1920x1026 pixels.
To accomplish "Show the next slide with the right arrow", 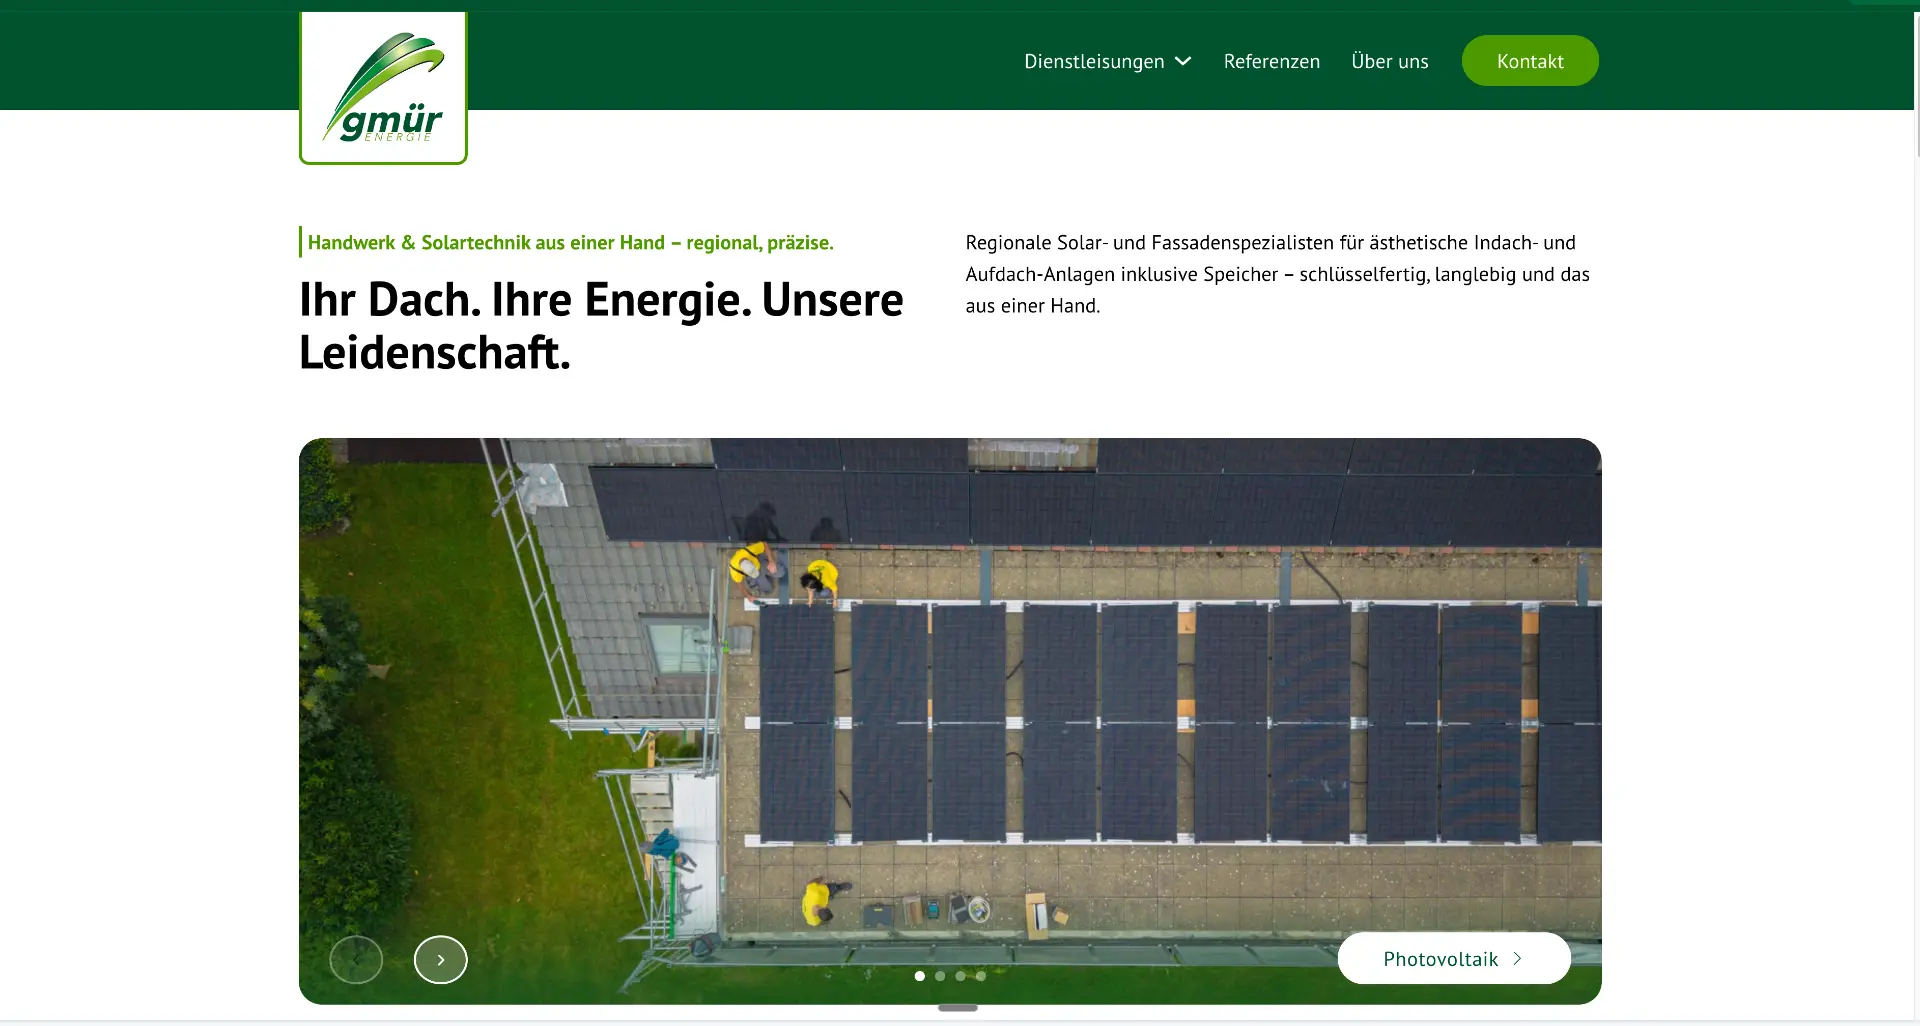I will tap(441, 960).
